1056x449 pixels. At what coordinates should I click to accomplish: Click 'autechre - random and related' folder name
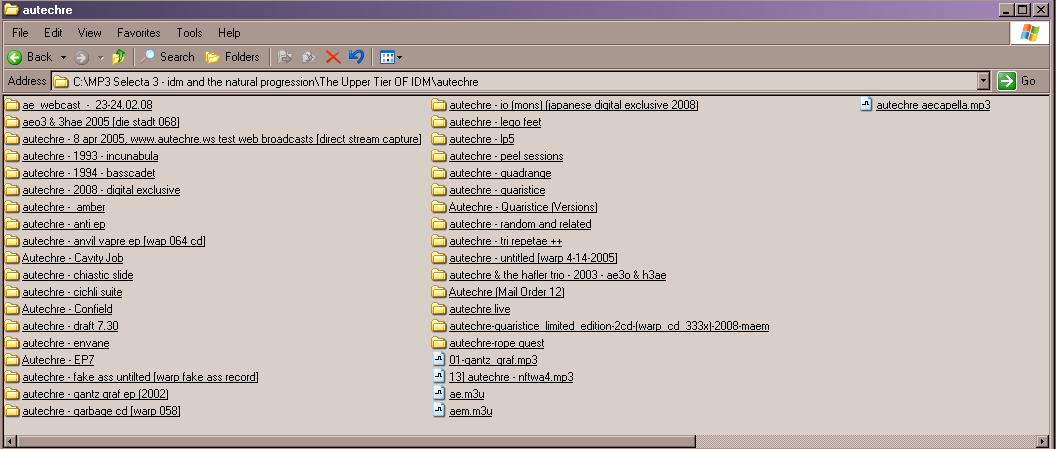click(520, 224)
